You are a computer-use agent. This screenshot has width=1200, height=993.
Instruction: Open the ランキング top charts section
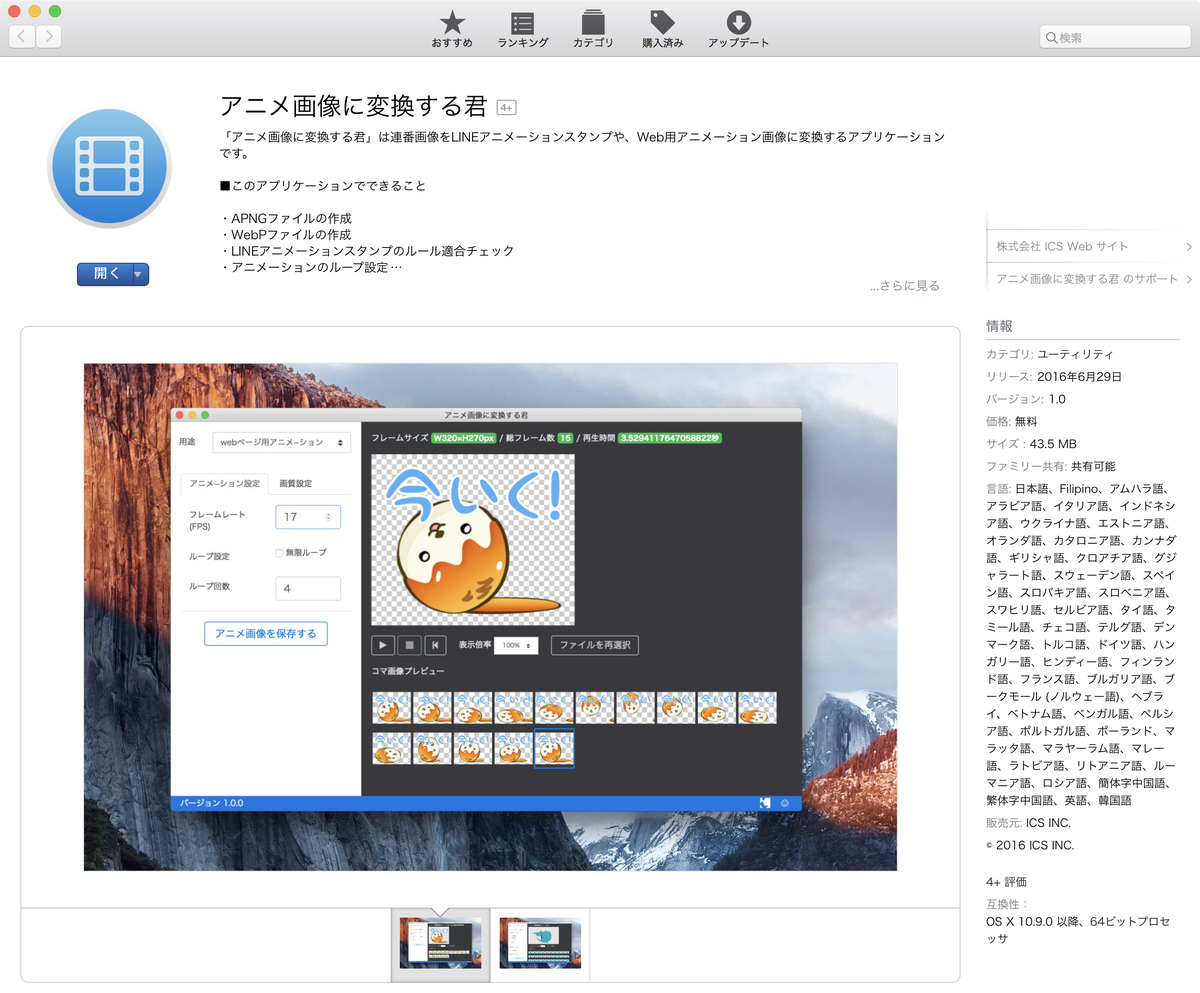[x=522, y=29]
